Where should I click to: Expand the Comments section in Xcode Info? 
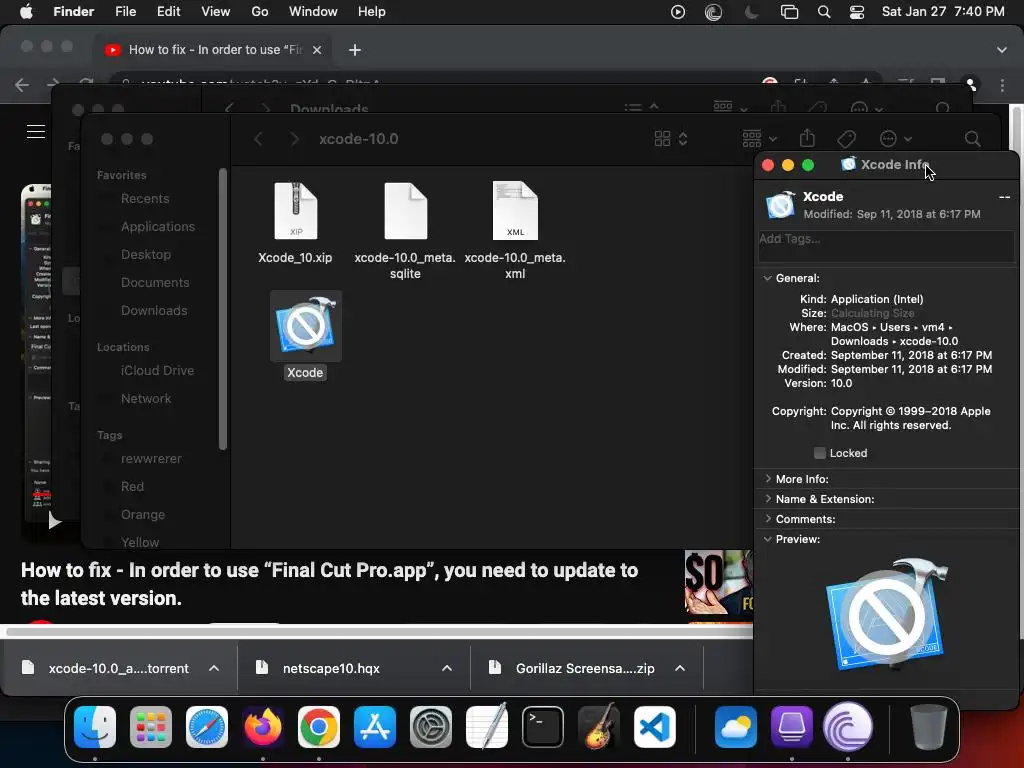[x=767, y=519]
